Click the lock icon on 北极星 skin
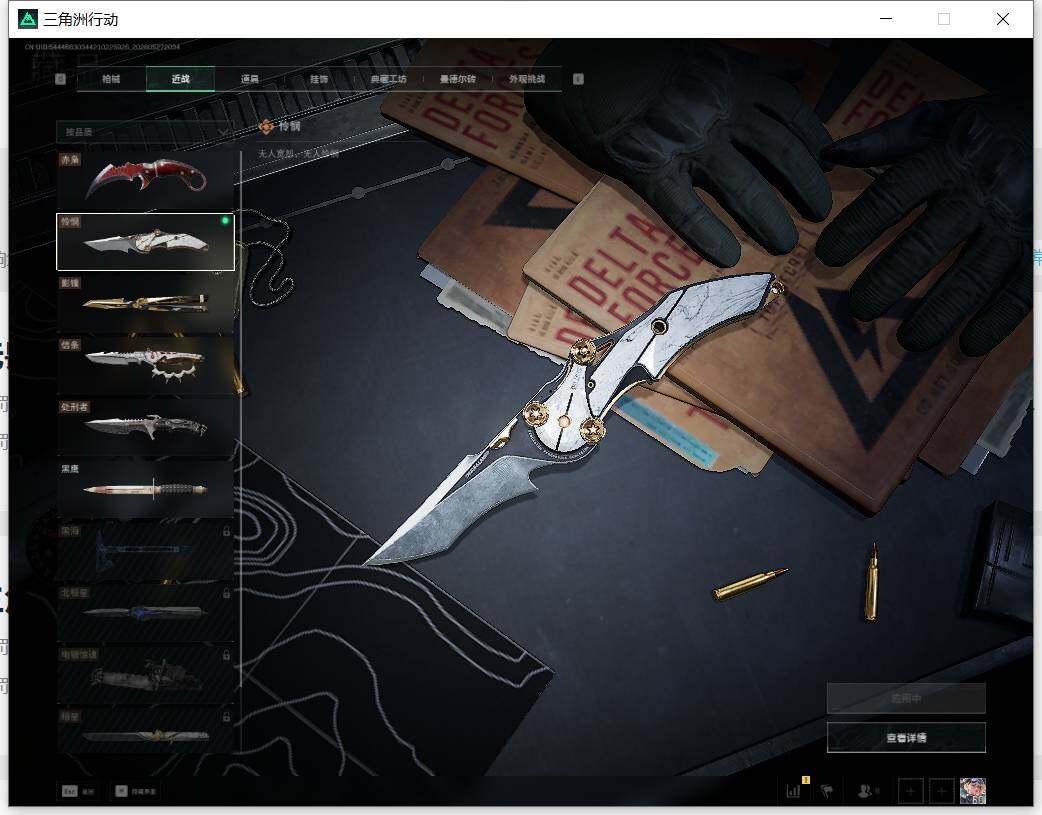 point(226,593)
